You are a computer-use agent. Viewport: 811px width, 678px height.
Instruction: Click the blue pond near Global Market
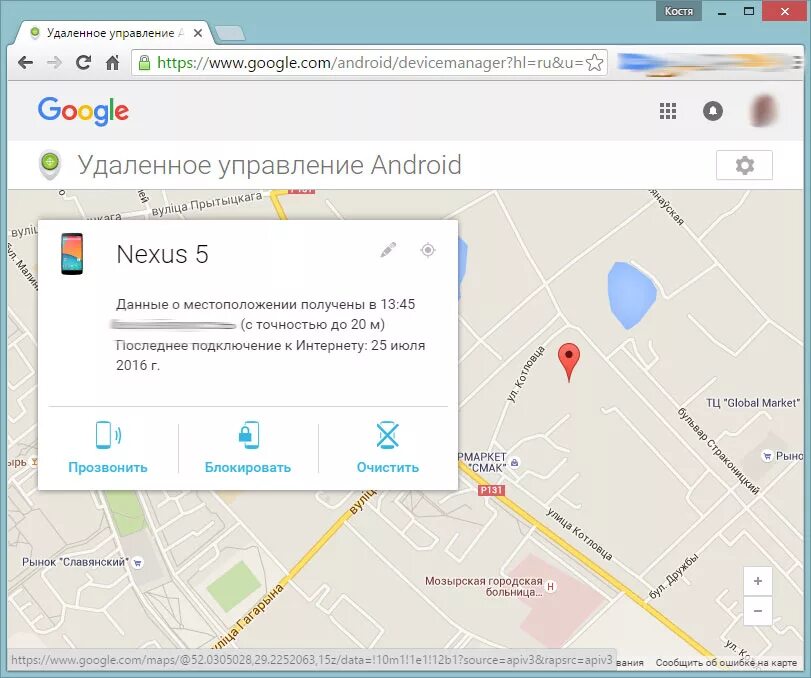pyautogui.click(x=631, y=295)
